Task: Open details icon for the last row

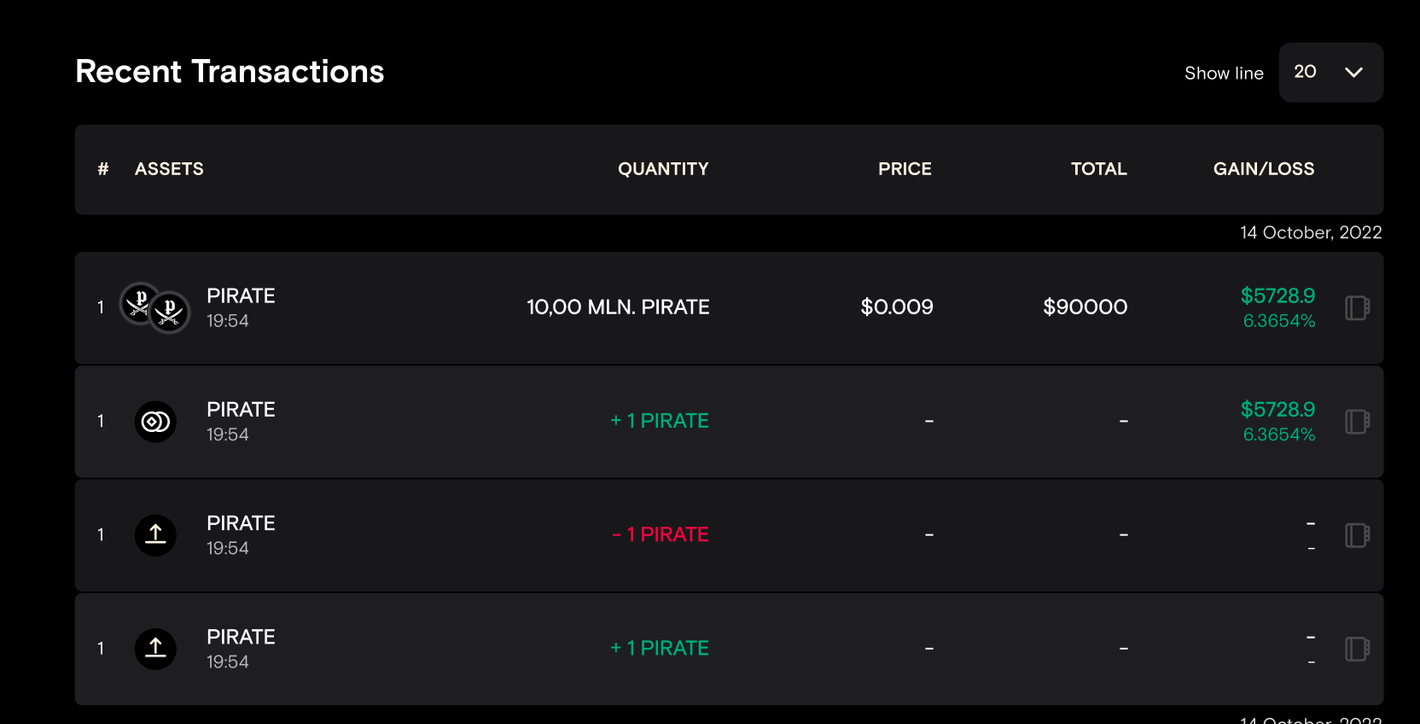Action: coord(1357,649)
